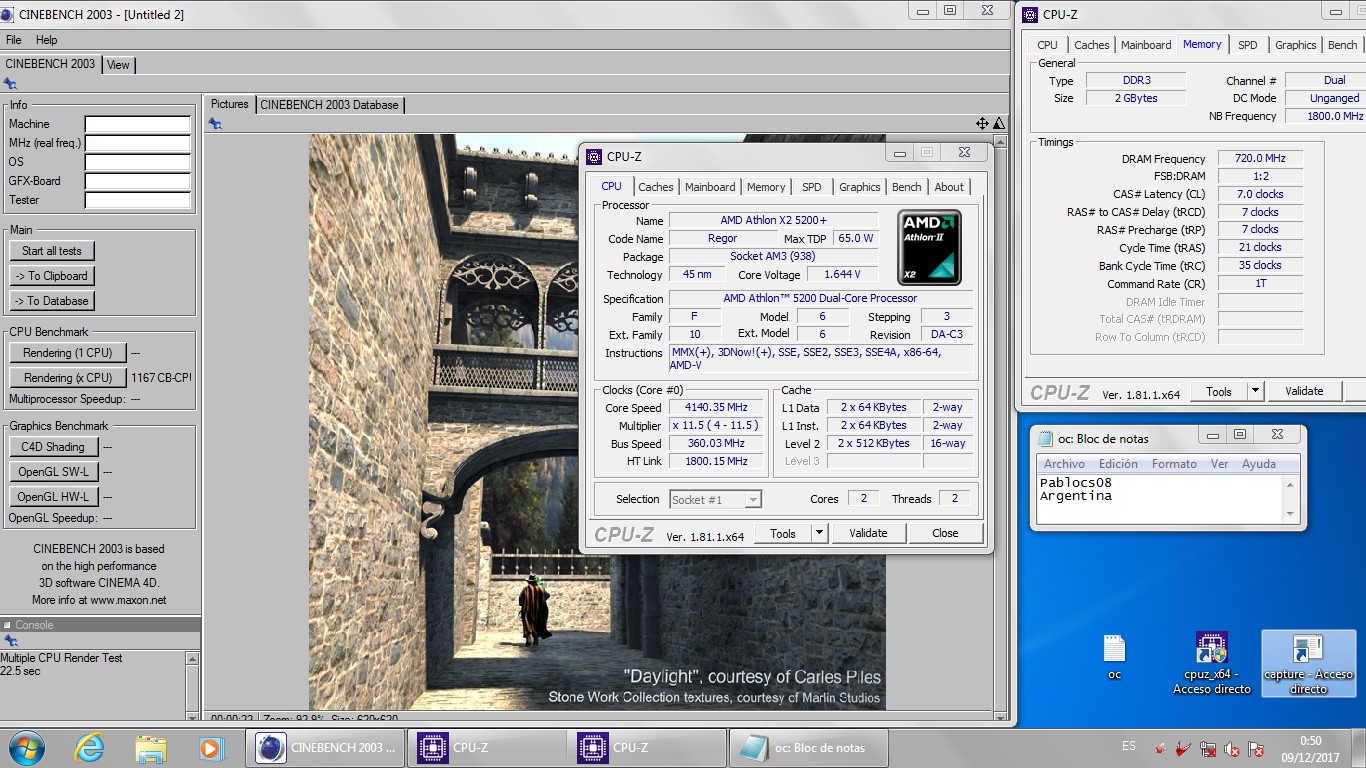Open Windows Media Player from taskbar
Image resolution: width=1366 pixels, height=768 pixels.
212,748
